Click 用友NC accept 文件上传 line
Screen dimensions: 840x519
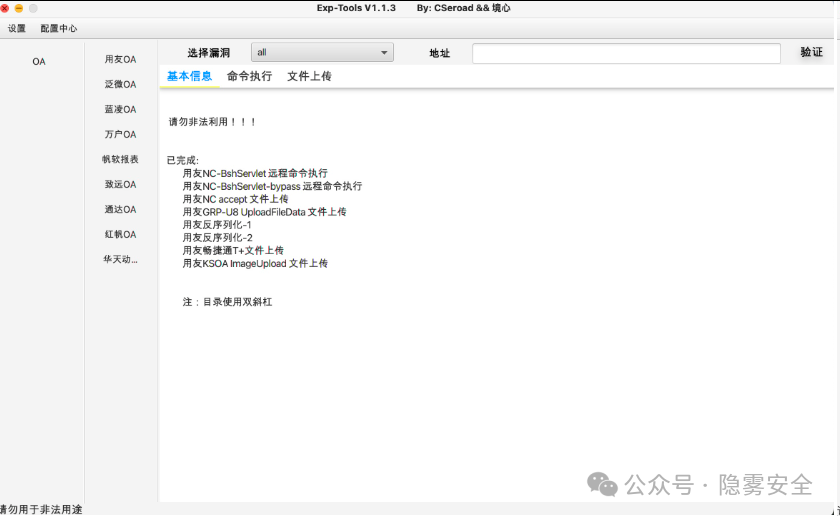(x=235, y=199)
